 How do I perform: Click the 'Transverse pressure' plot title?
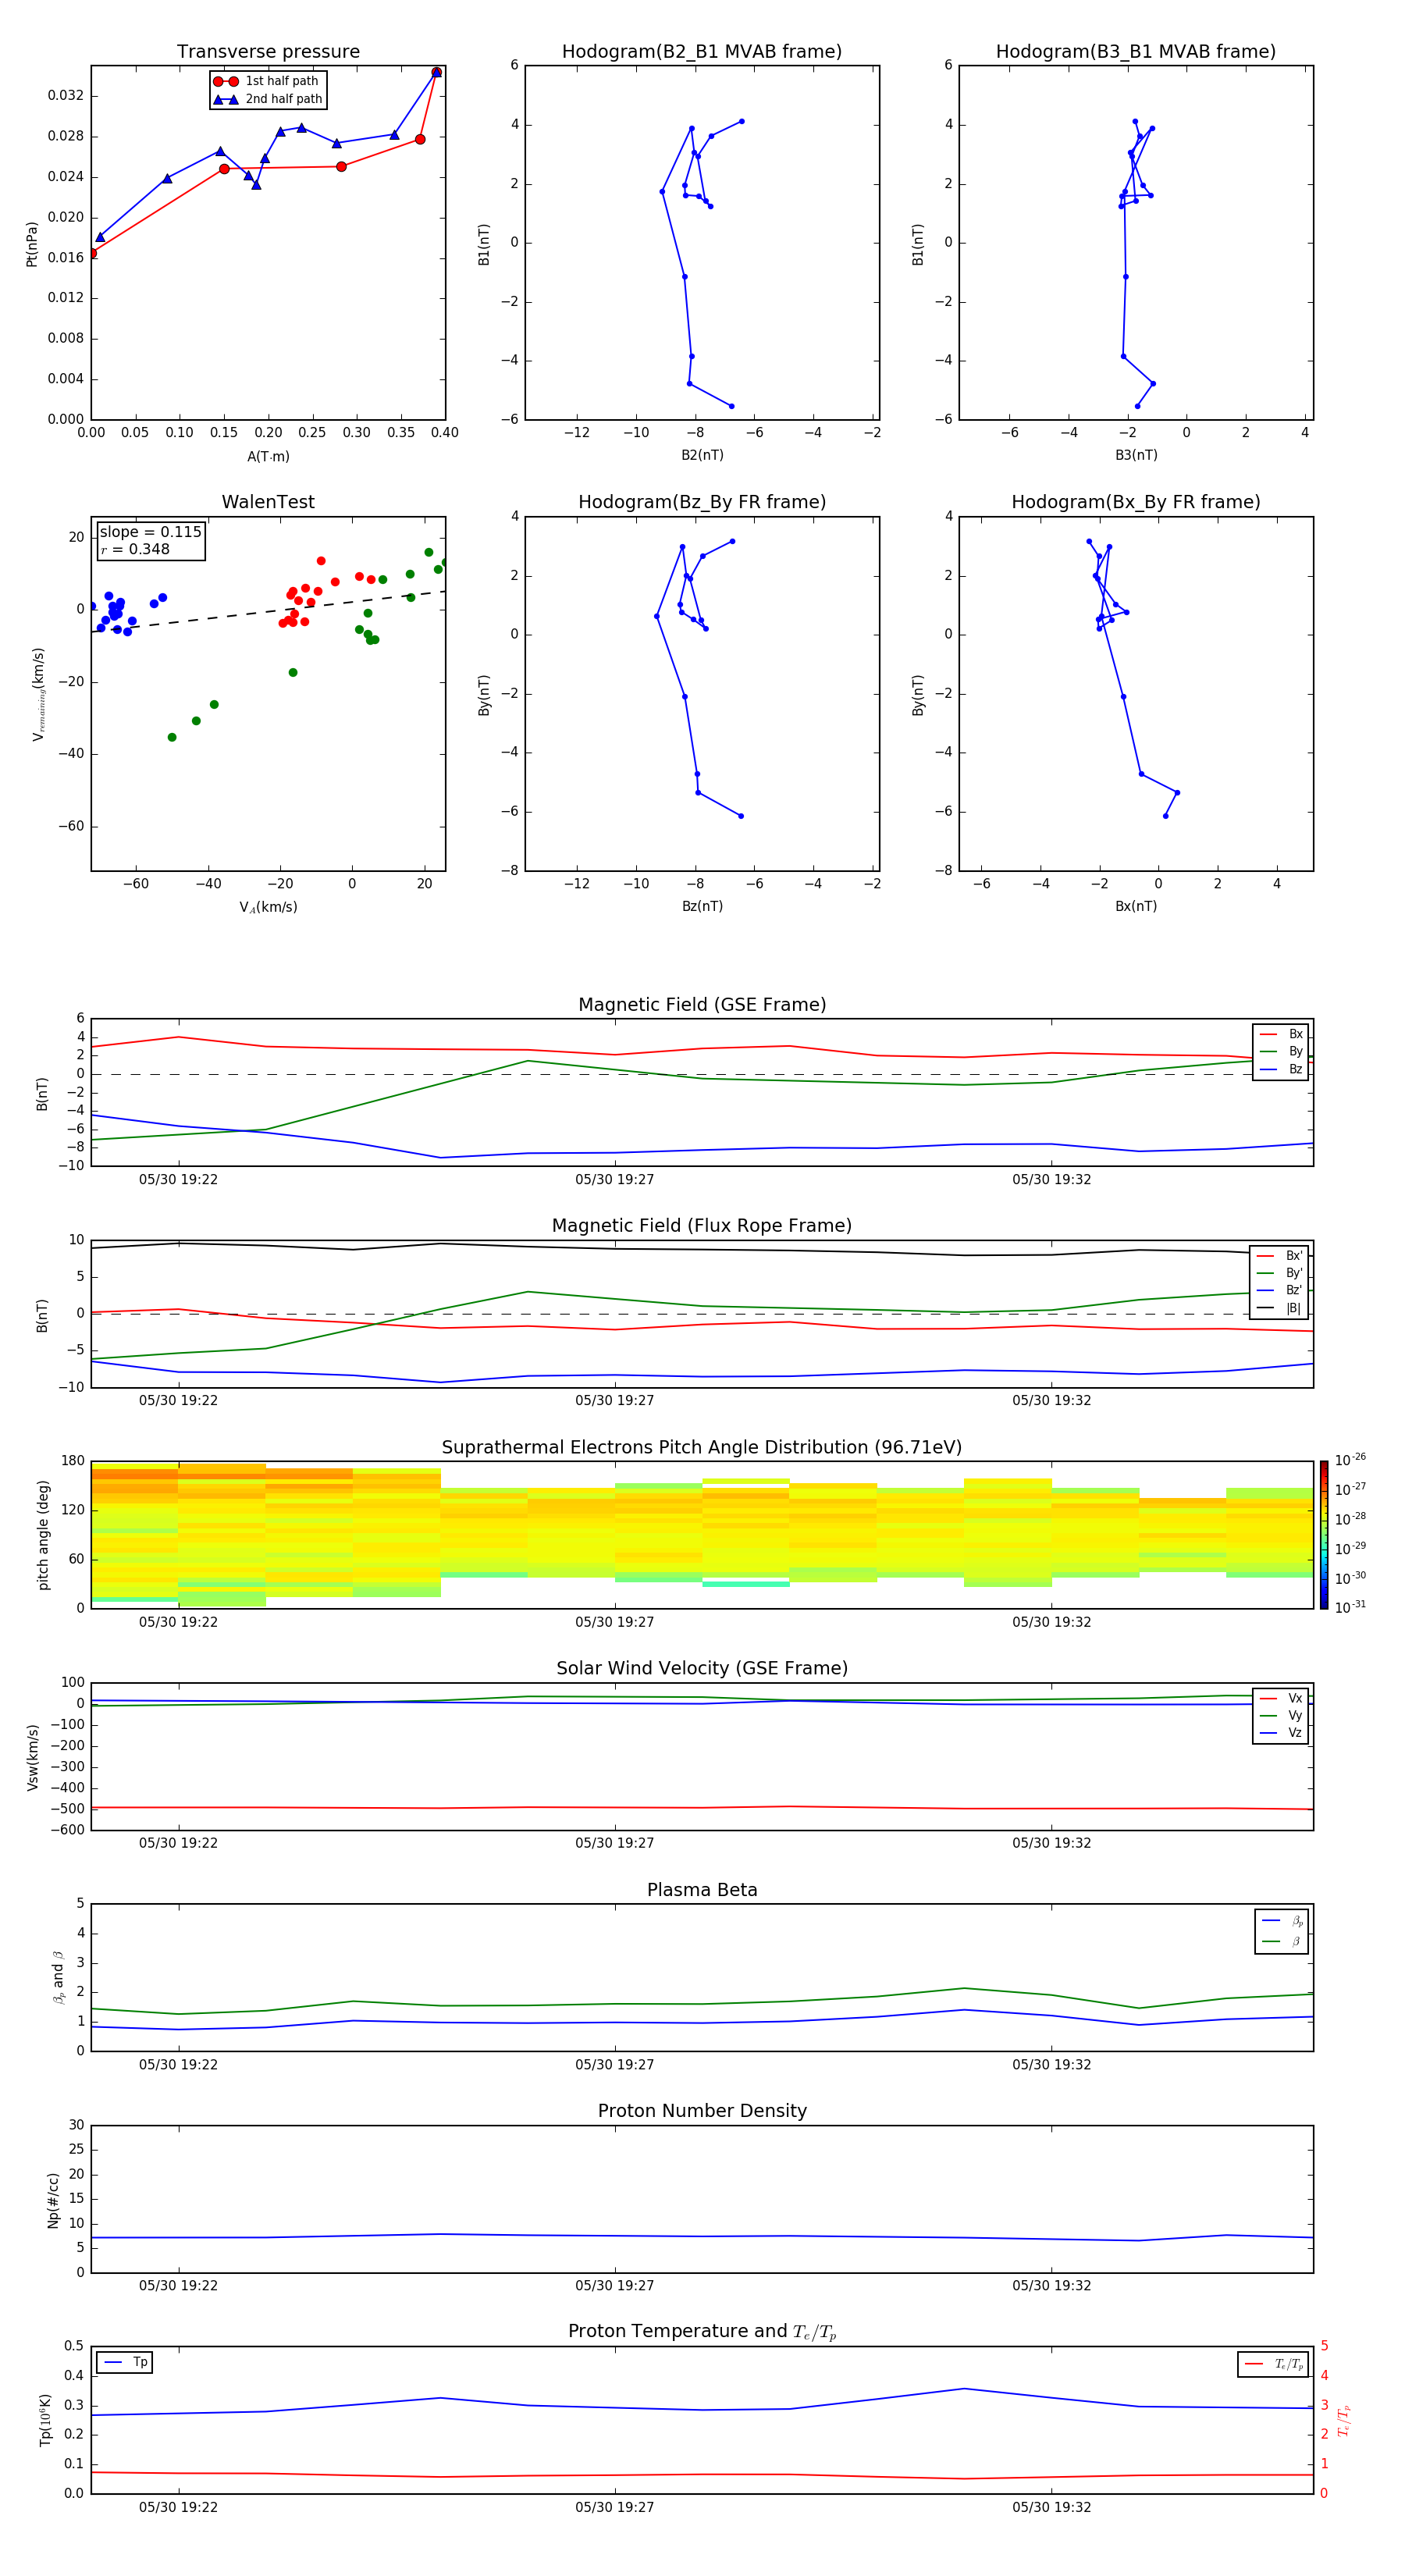pyautogui.click(x=268, y=52)
